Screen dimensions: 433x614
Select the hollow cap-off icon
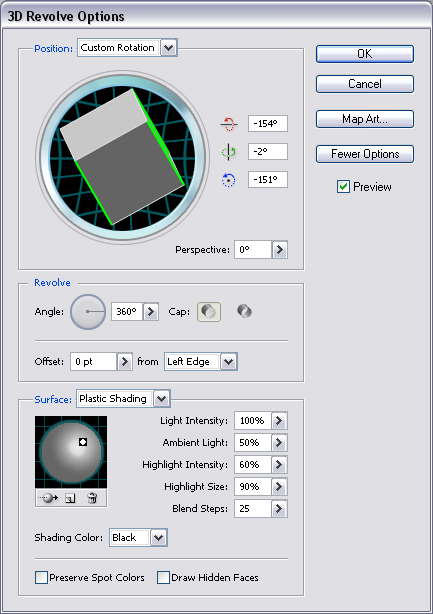click(x=244, y=312)
